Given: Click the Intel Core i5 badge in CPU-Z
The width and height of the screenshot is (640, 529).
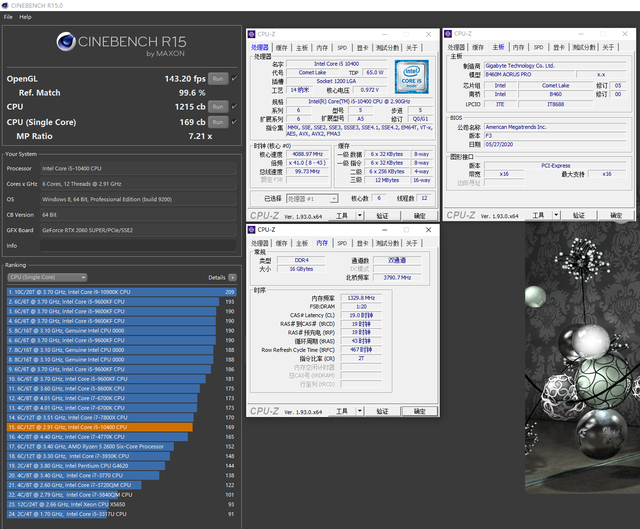Looking at the screenshot, I should (x=409, y=75).
